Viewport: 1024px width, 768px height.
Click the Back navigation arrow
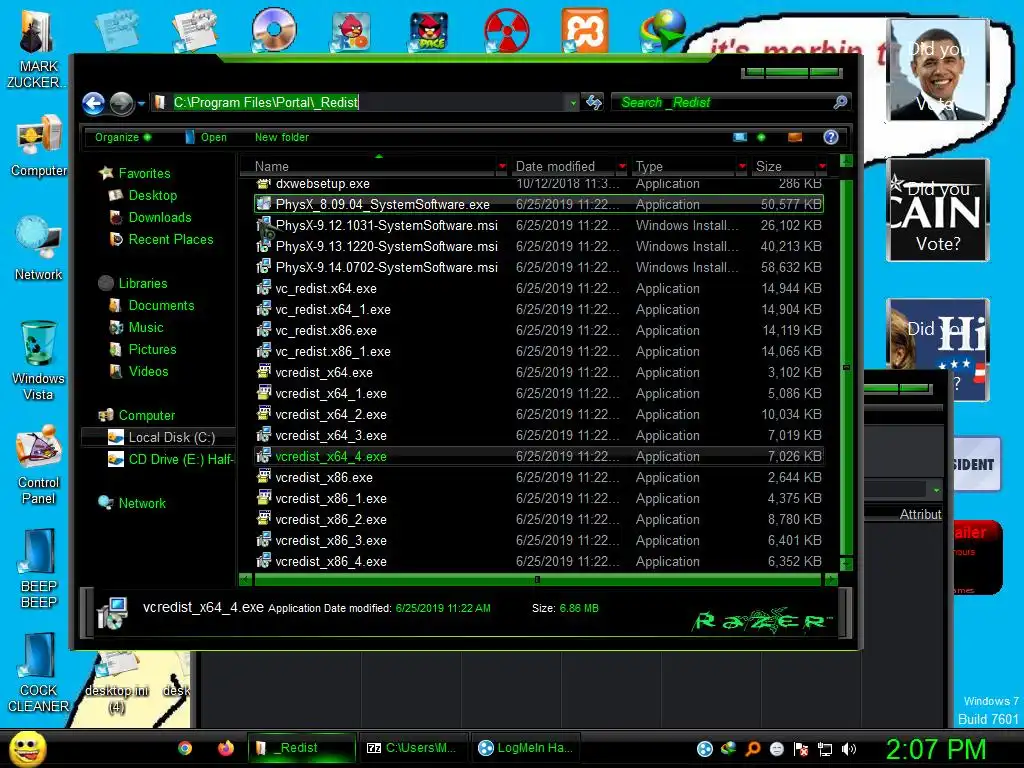click(93, 103)
